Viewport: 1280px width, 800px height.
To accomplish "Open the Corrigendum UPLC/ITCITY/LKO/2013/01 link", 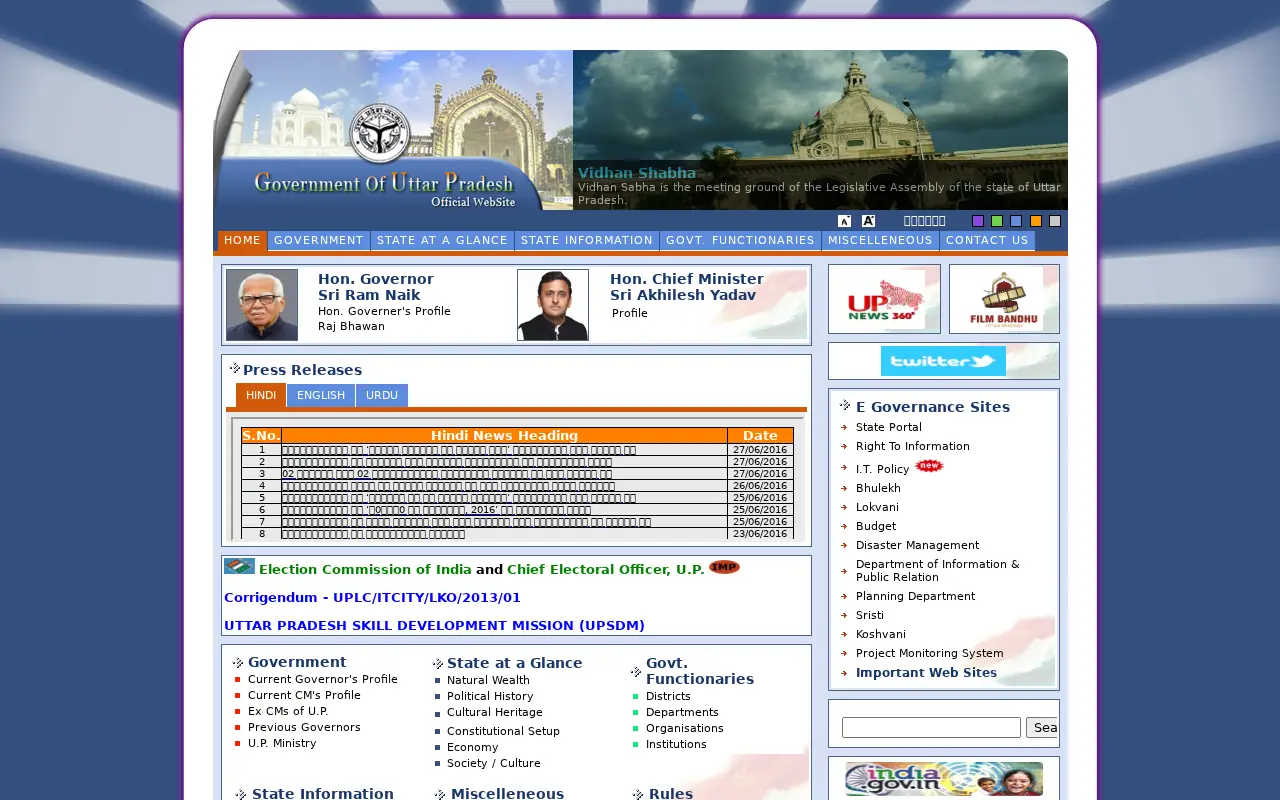I will 372,598.
